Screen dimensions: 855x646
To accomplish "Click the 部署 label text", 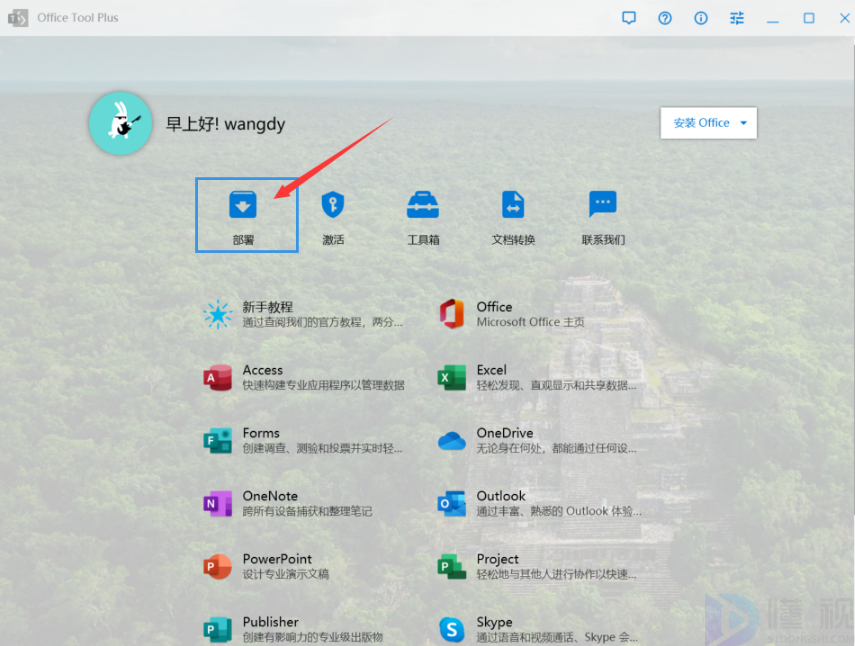I will 243,240.
